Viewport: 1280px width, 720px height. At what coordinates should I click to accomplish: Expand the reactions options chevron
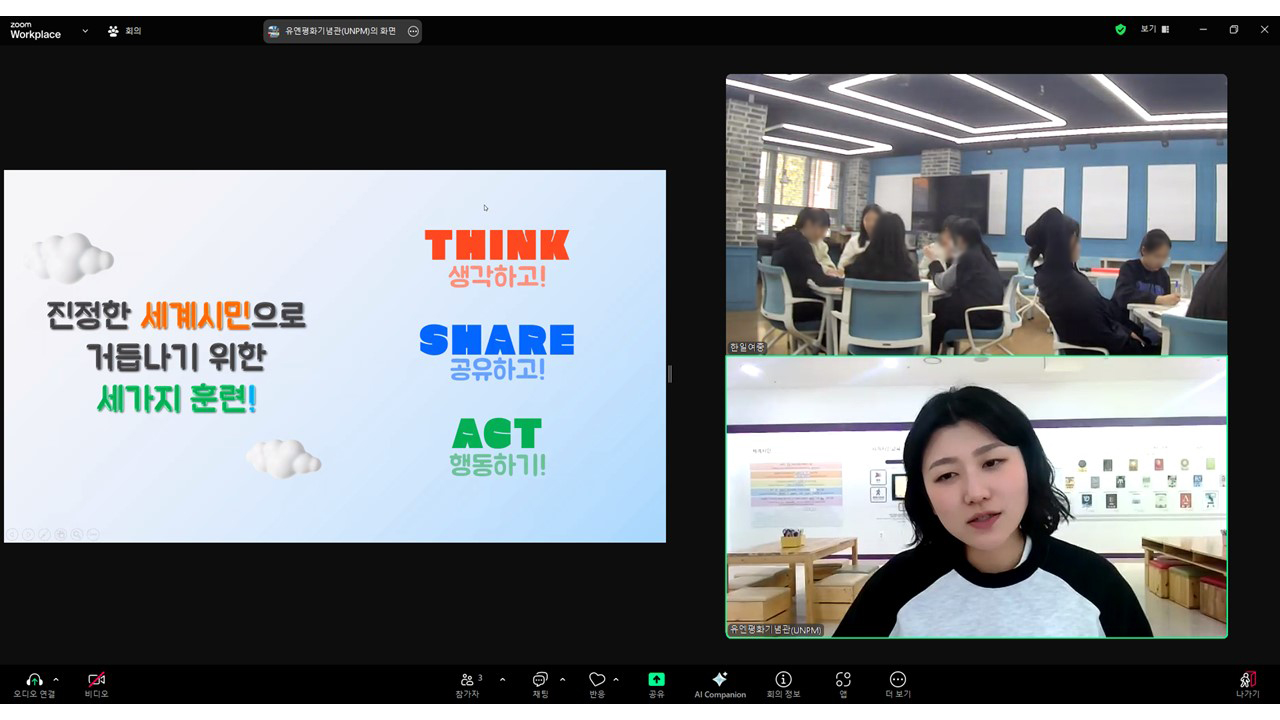616,680
